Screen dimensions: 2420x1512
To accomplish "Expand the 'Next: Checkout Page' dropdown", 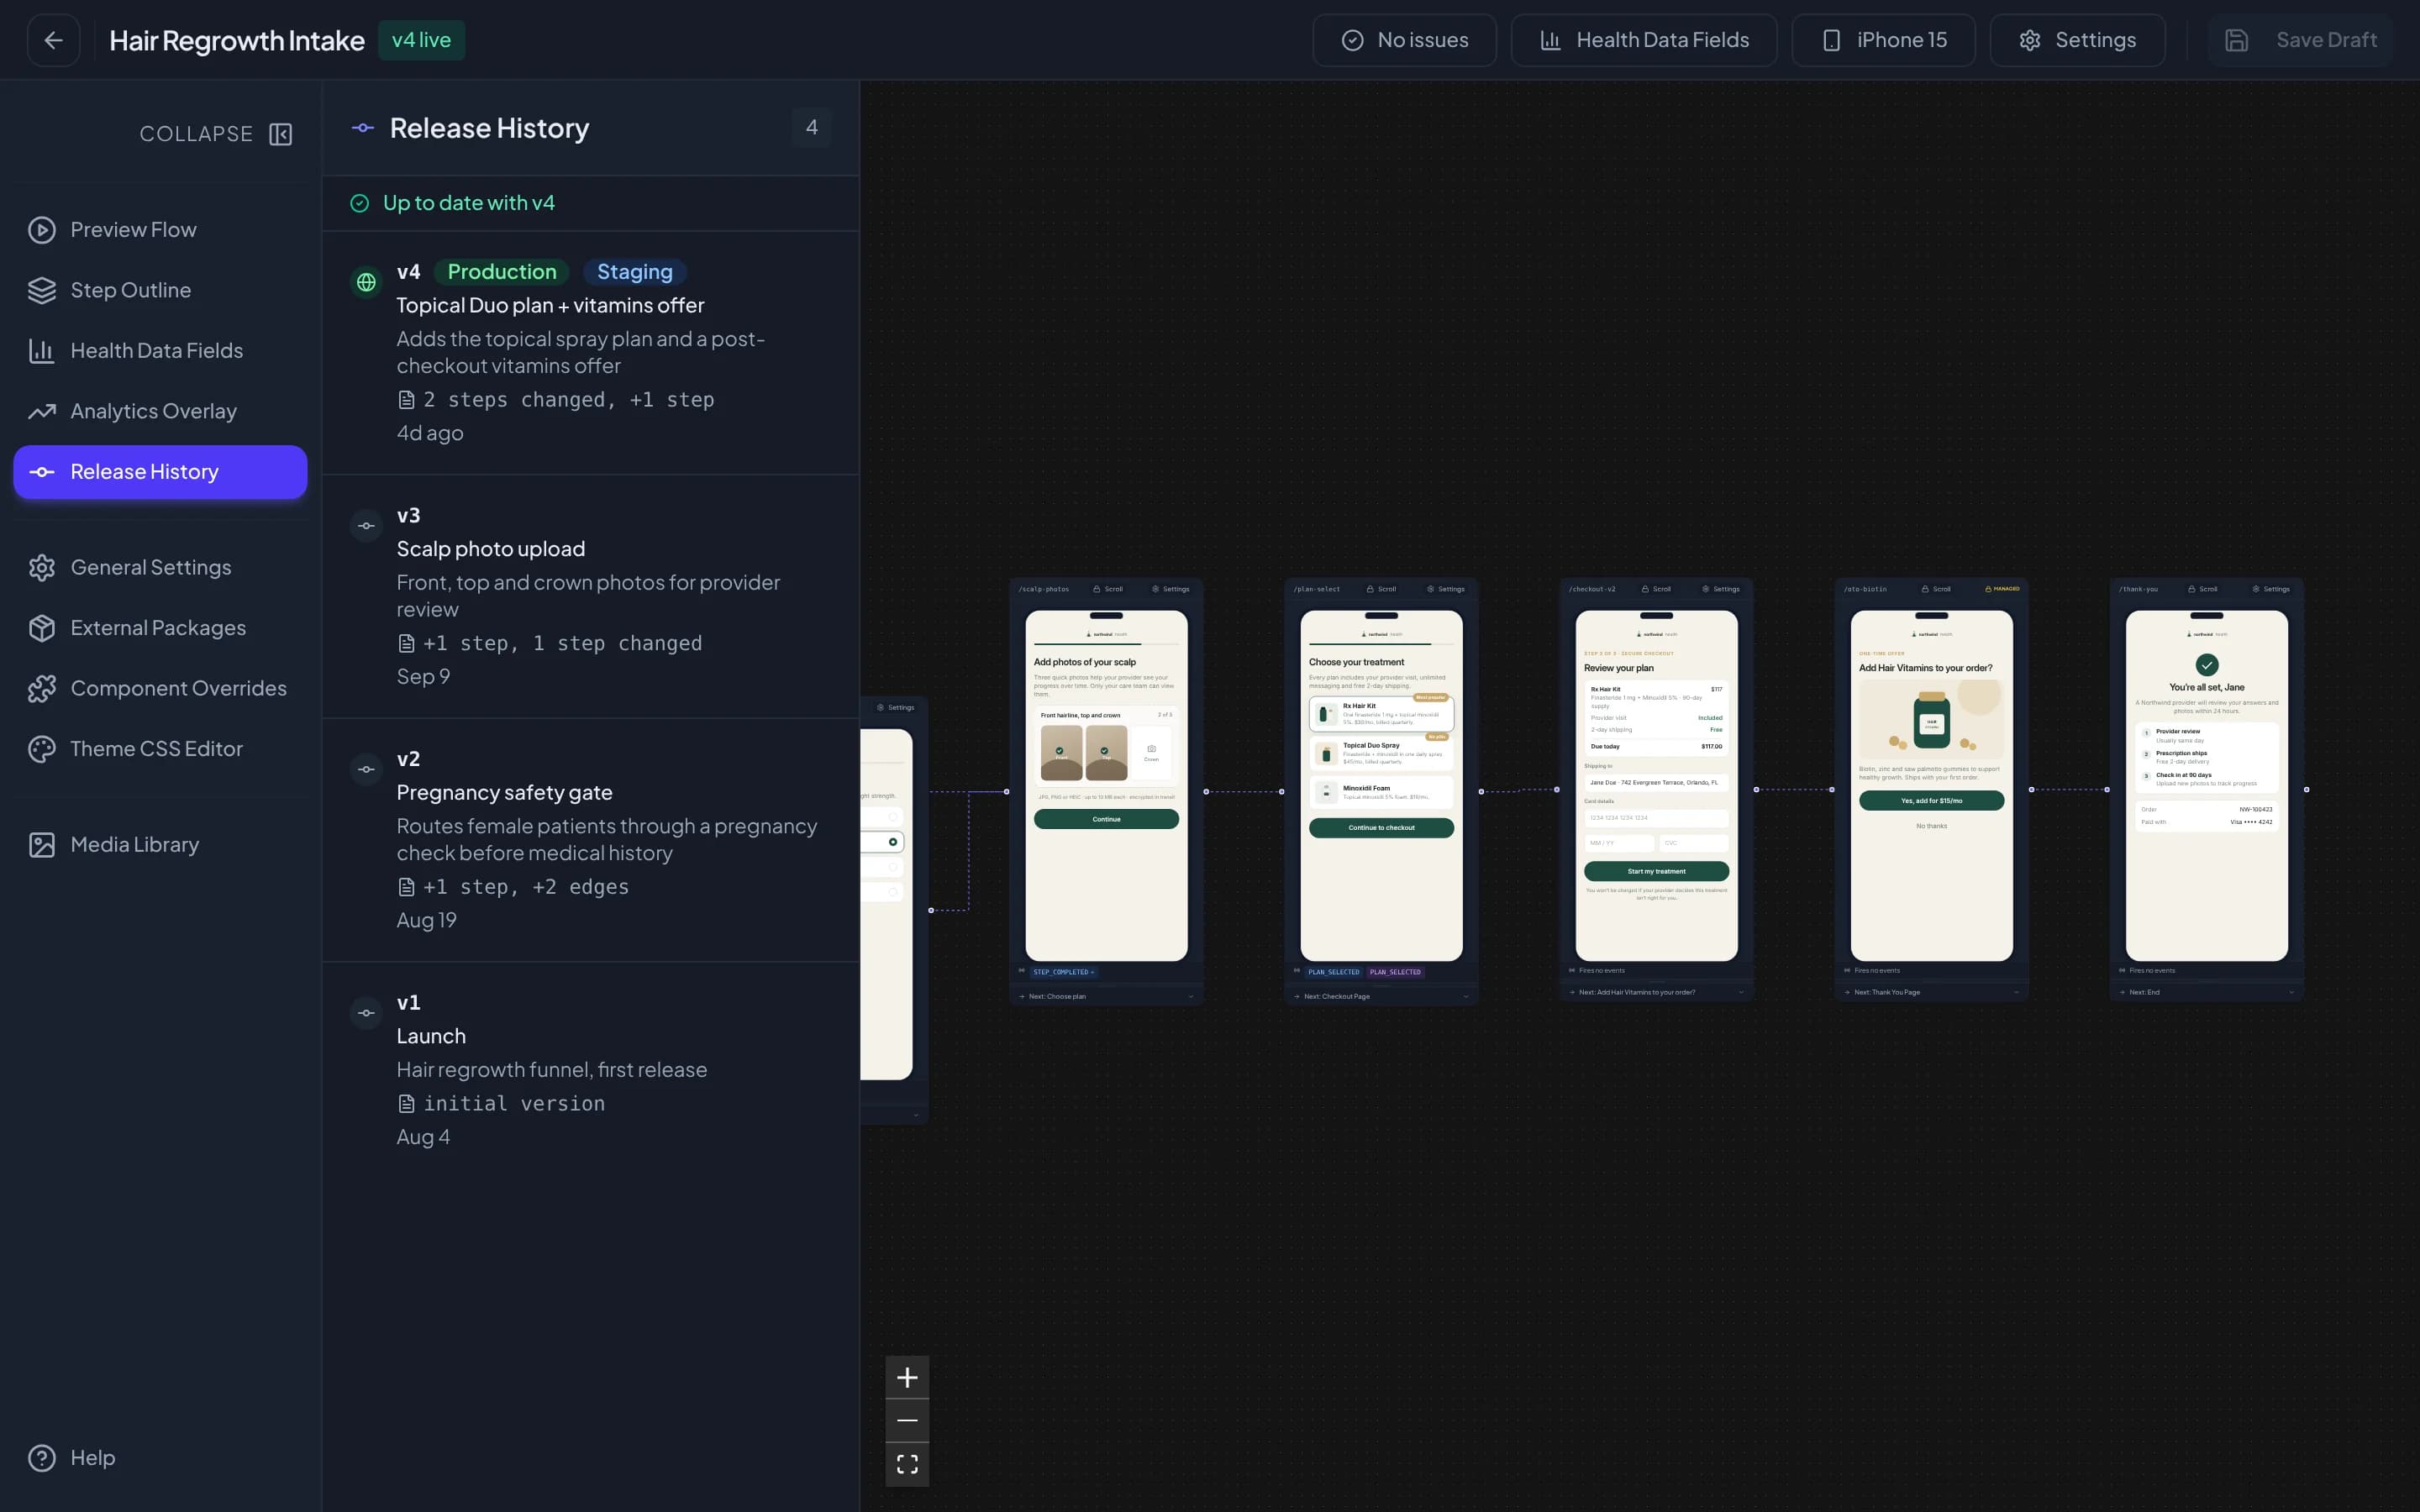I will click(1381, 996).
